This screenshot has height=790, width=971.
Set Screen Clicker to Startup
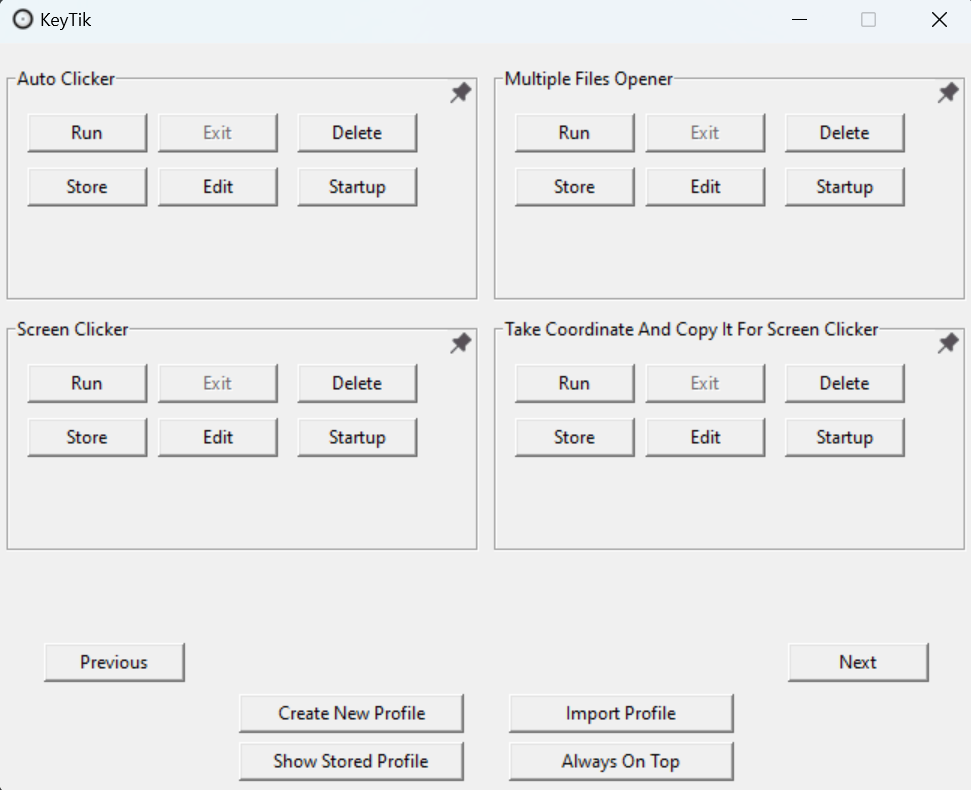pos(357,437)
